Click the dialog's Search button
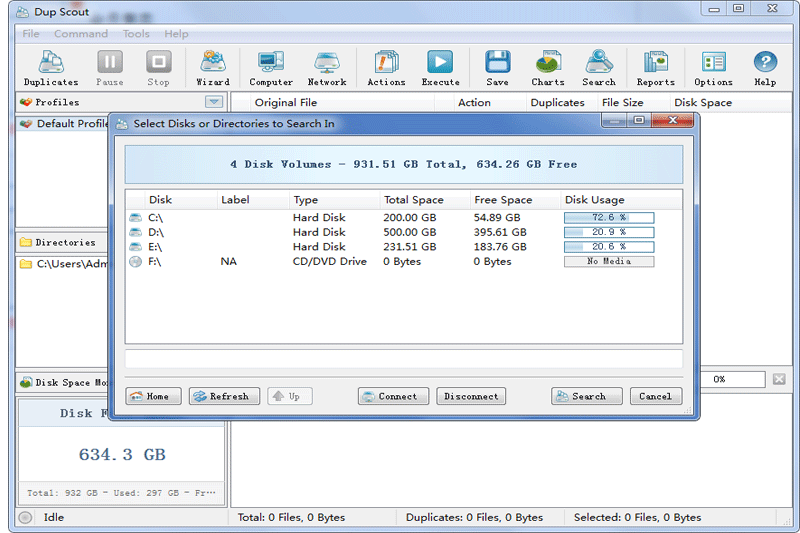 click(587, 396)
